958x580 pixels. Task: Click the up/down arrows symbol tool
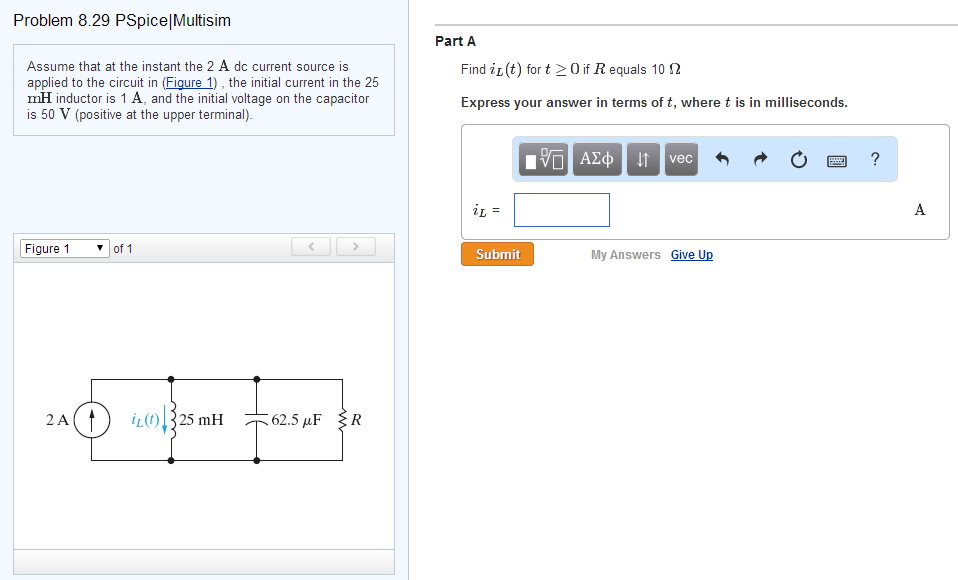tap(642, 158)
